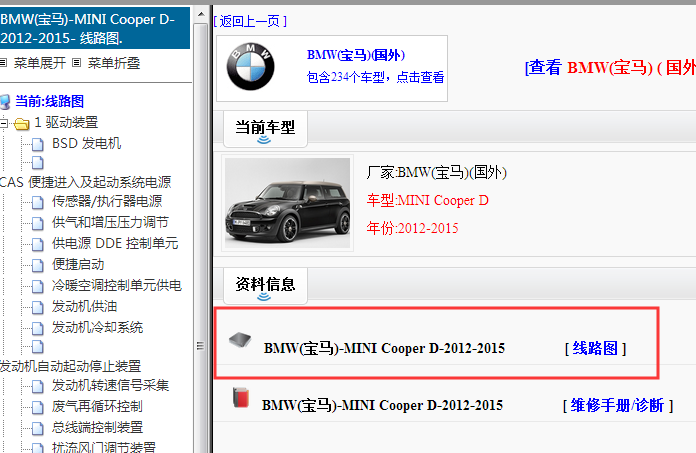Go back via 返回上一页 link
Viewport: 696px width, 453px height.
tap(250, 21)
